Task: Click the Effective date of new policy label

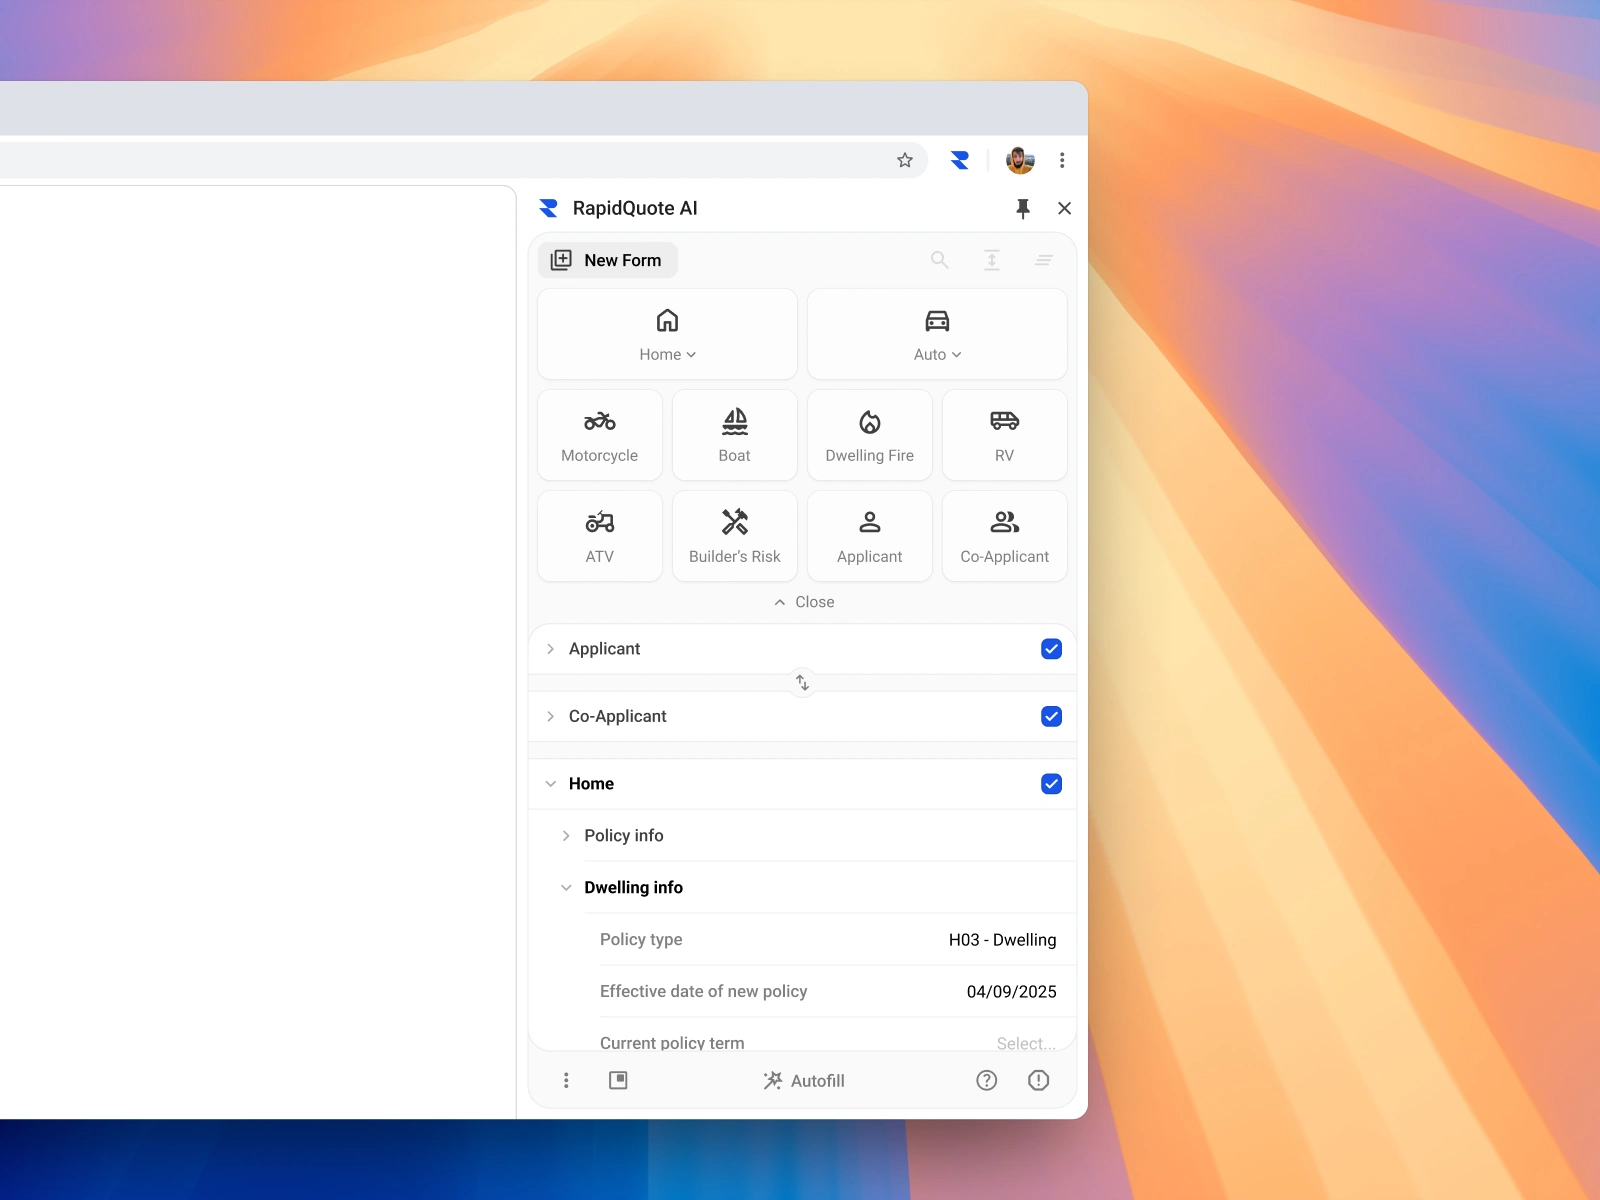Action: pos(703,992)
